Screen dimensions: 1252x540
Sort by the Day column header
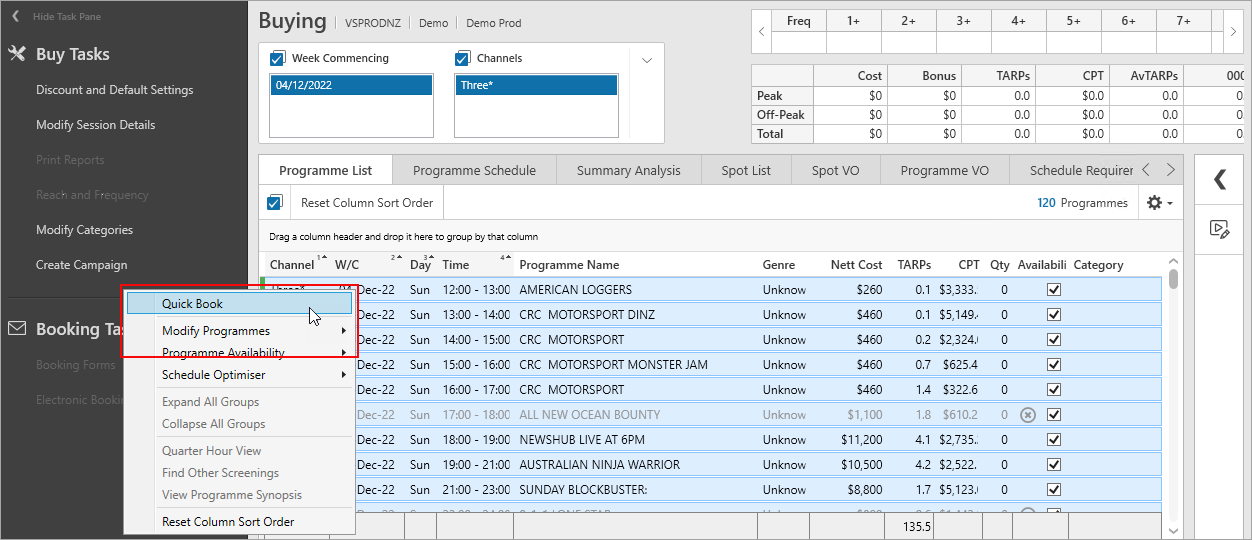click(x=420, y=265)
